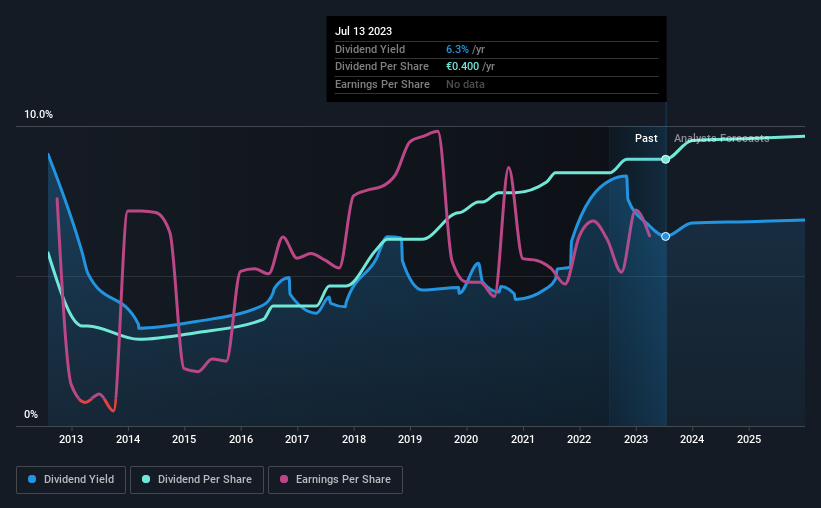Image resolution: width=821 pixels, height=508 pixels.
Task: Click the 2022 x-axis label
Action: [x=579, y=439]
